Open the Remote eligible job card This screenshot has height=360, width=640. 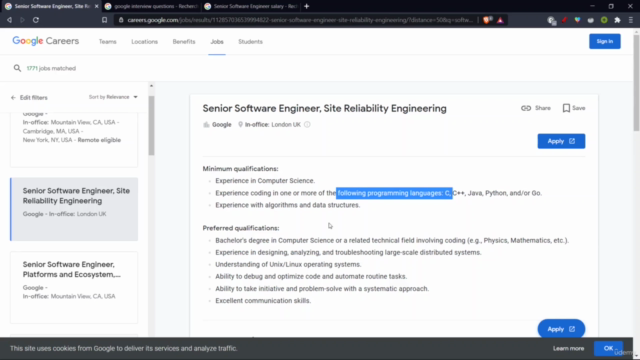point(74,139)
